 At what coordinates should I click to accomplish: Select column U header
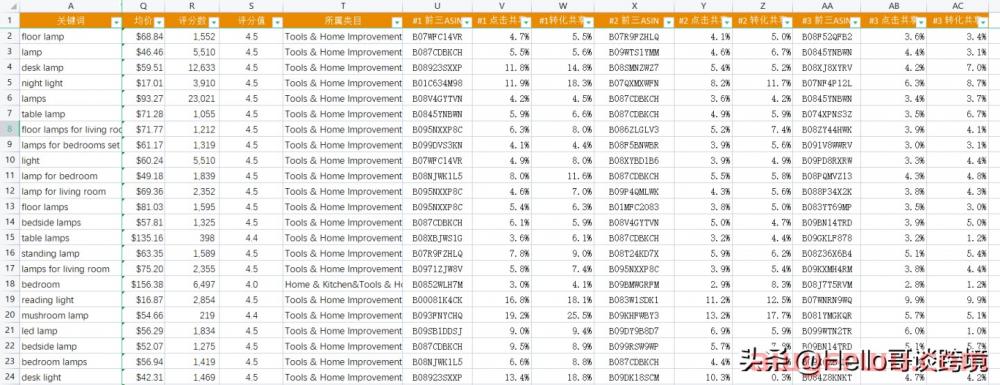coord(438,6)
